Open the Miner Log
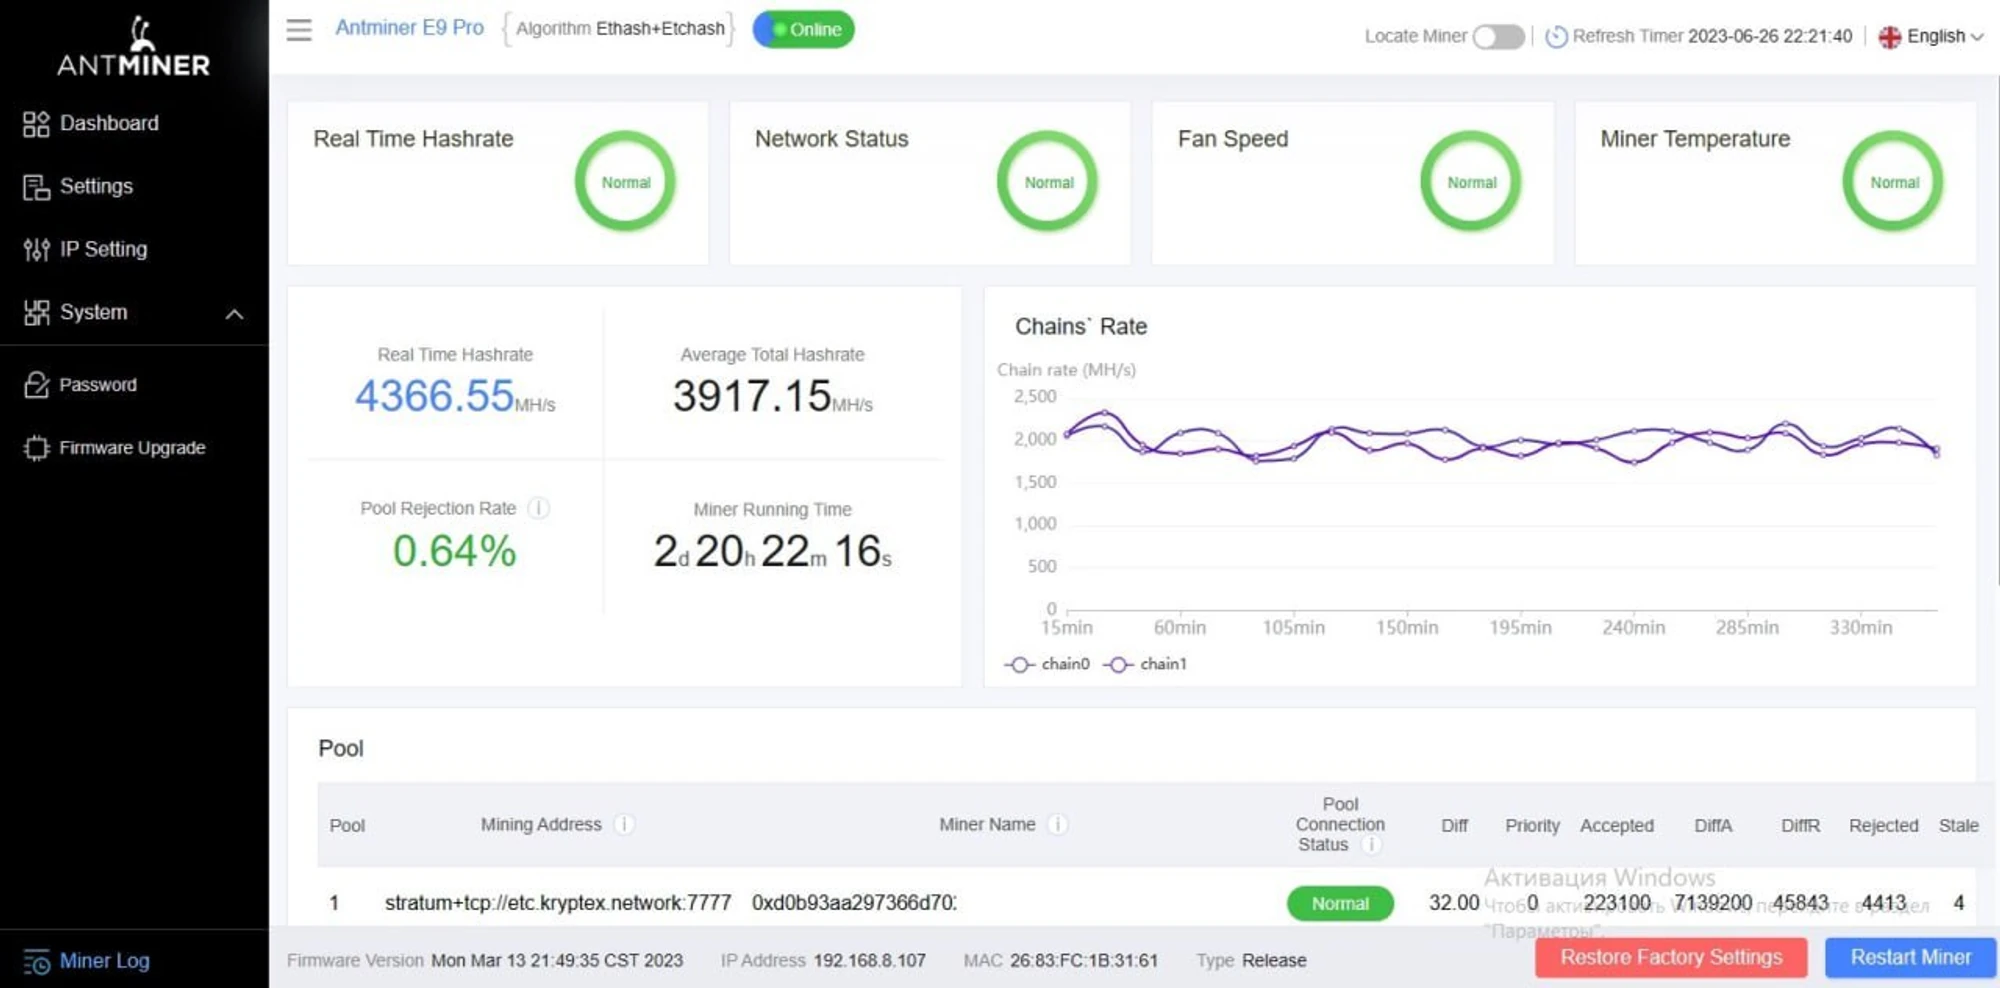Viewport: 2000px width, 988px height. tap(104, 961)
